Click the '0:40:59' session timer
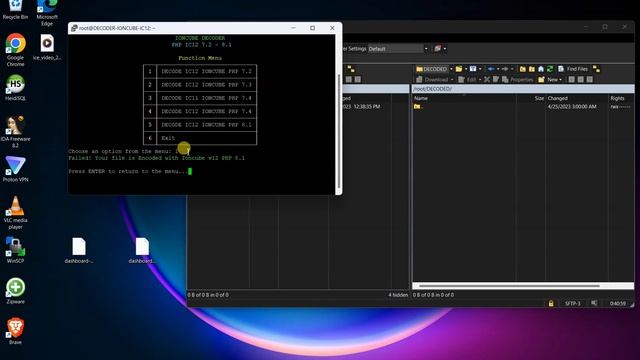 [x=618, y=303]
